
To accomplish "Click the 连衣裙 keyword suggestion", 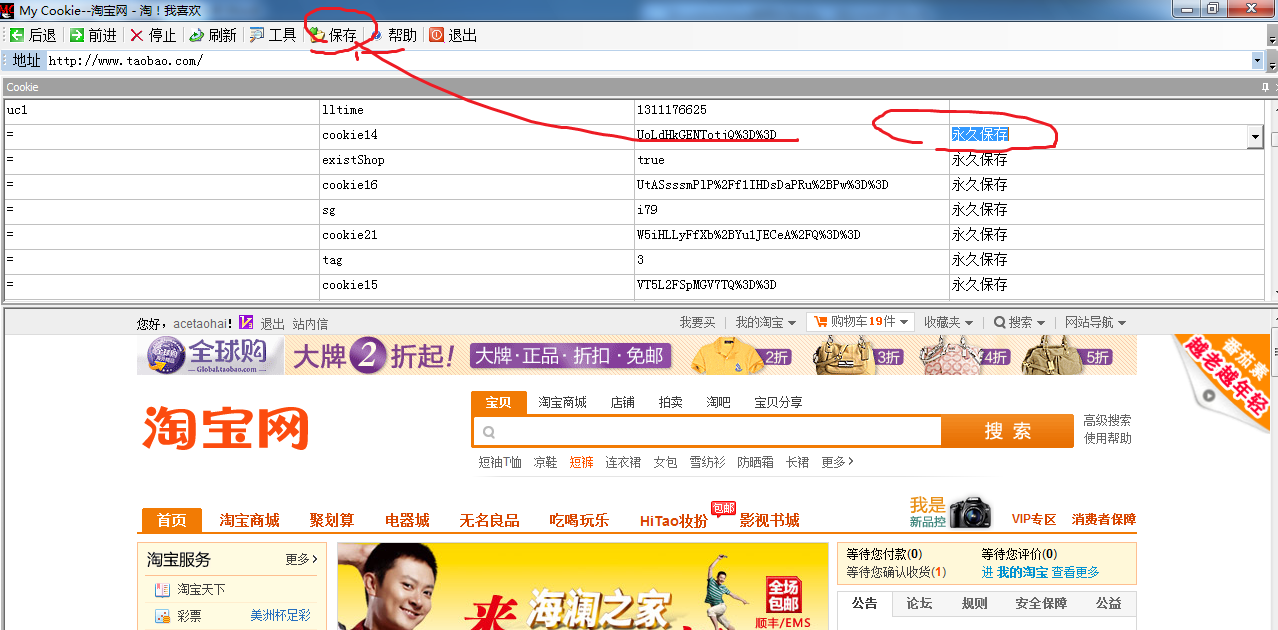I will [x=623, y=462].
